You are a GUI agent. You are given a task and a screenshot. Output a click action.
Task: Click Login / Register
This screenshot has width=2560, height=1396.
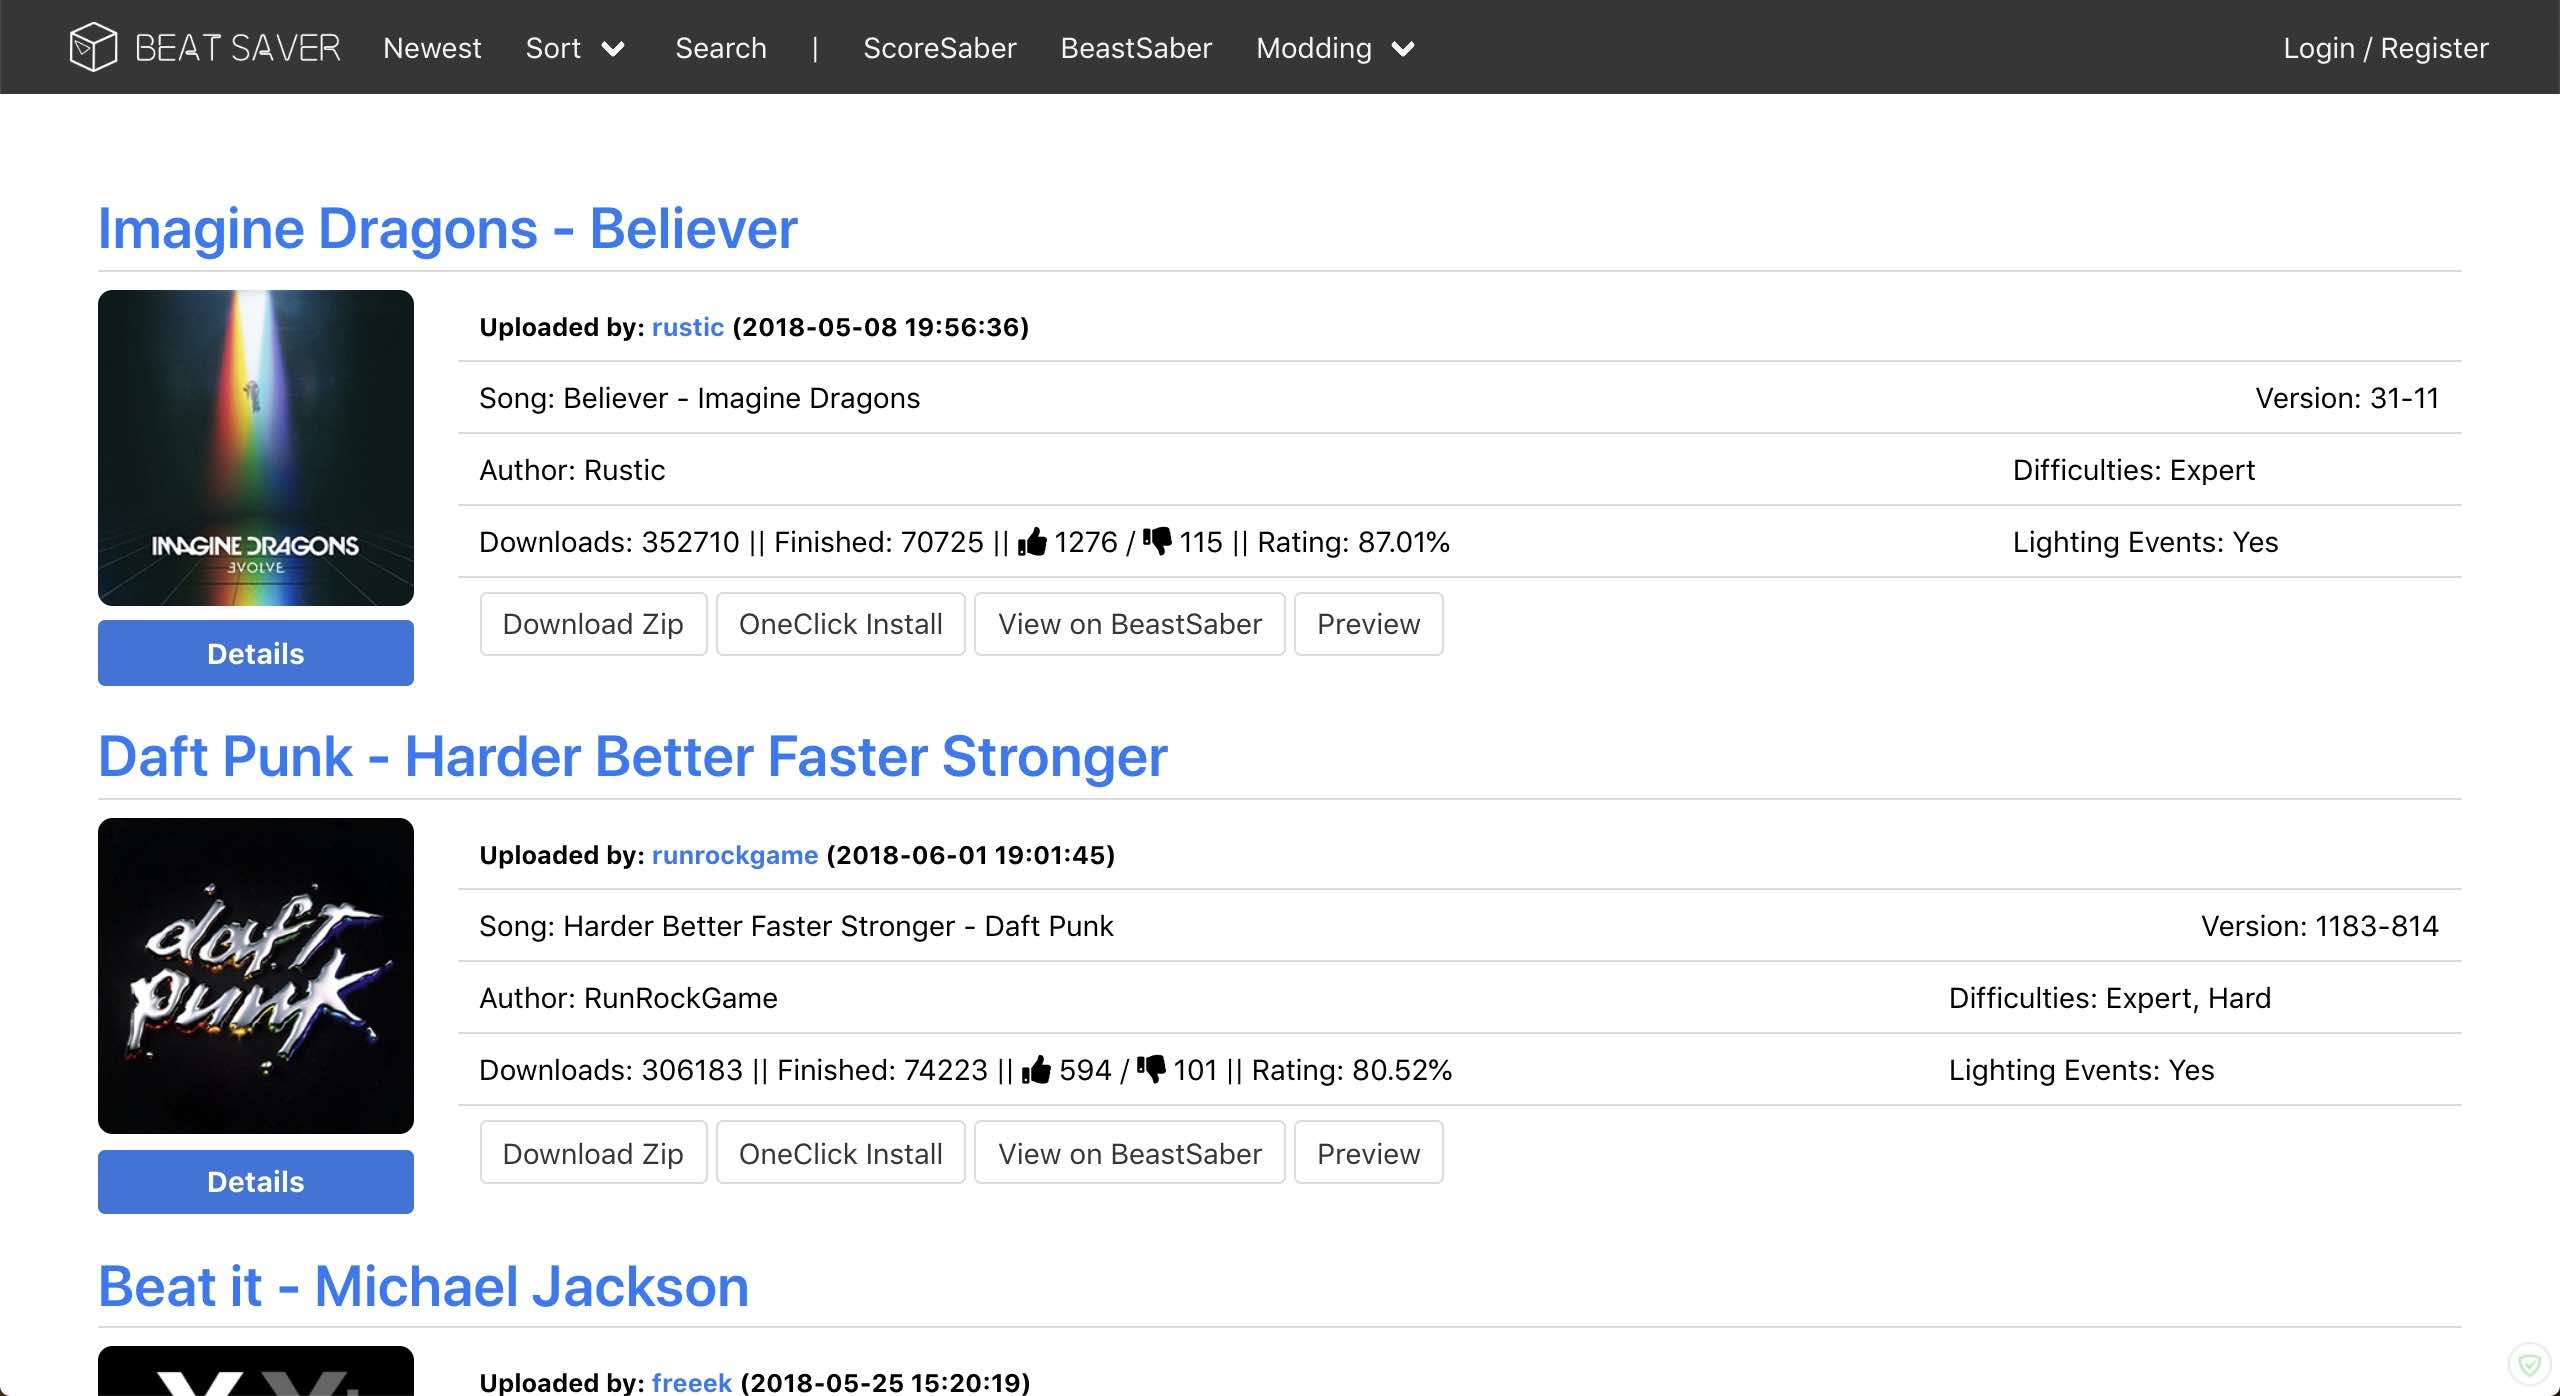click(x=2385, y=48)
